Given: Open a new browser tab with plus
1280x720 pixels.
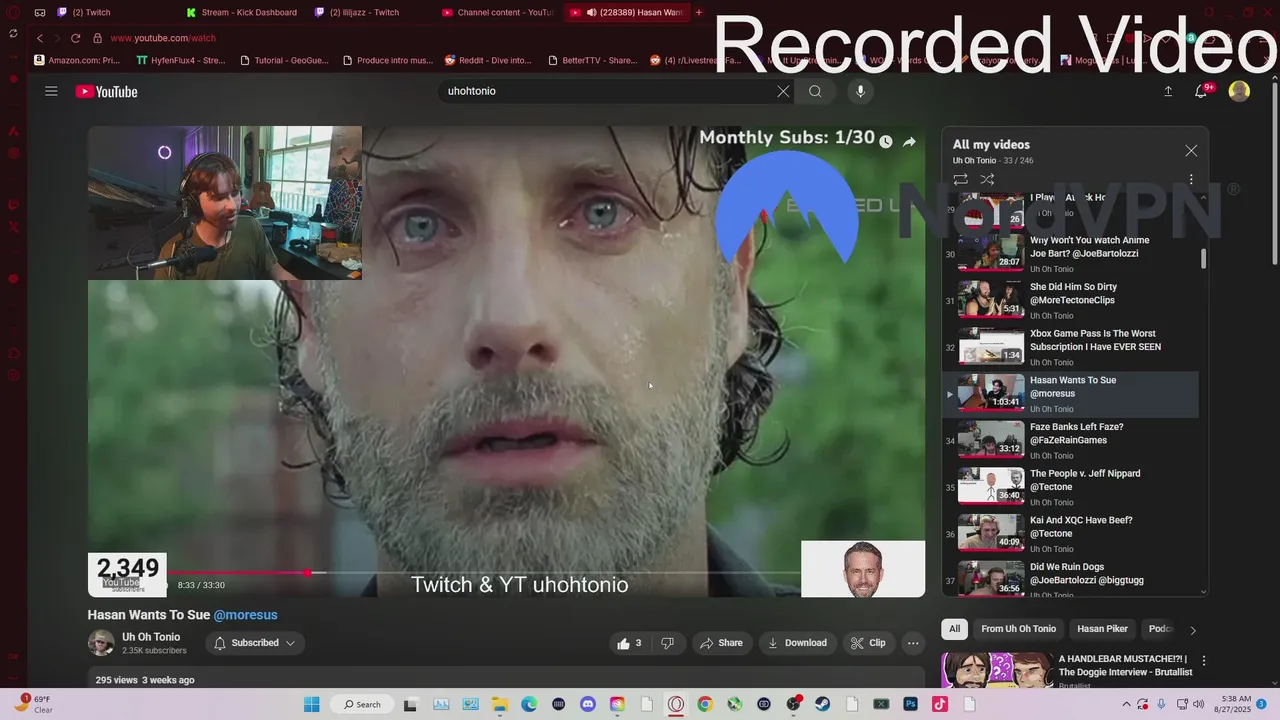Looking at the screenshot, I should 699,12.
